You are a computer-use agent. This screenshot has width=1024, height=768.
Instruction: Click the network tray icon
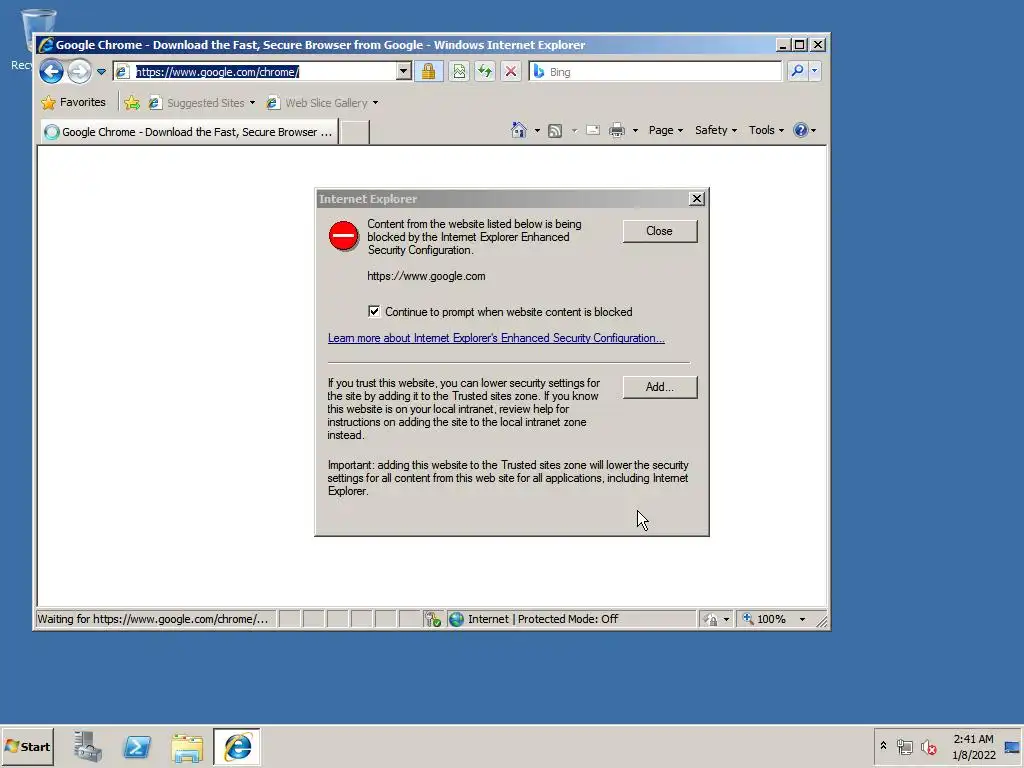click(x=904, y=746)
